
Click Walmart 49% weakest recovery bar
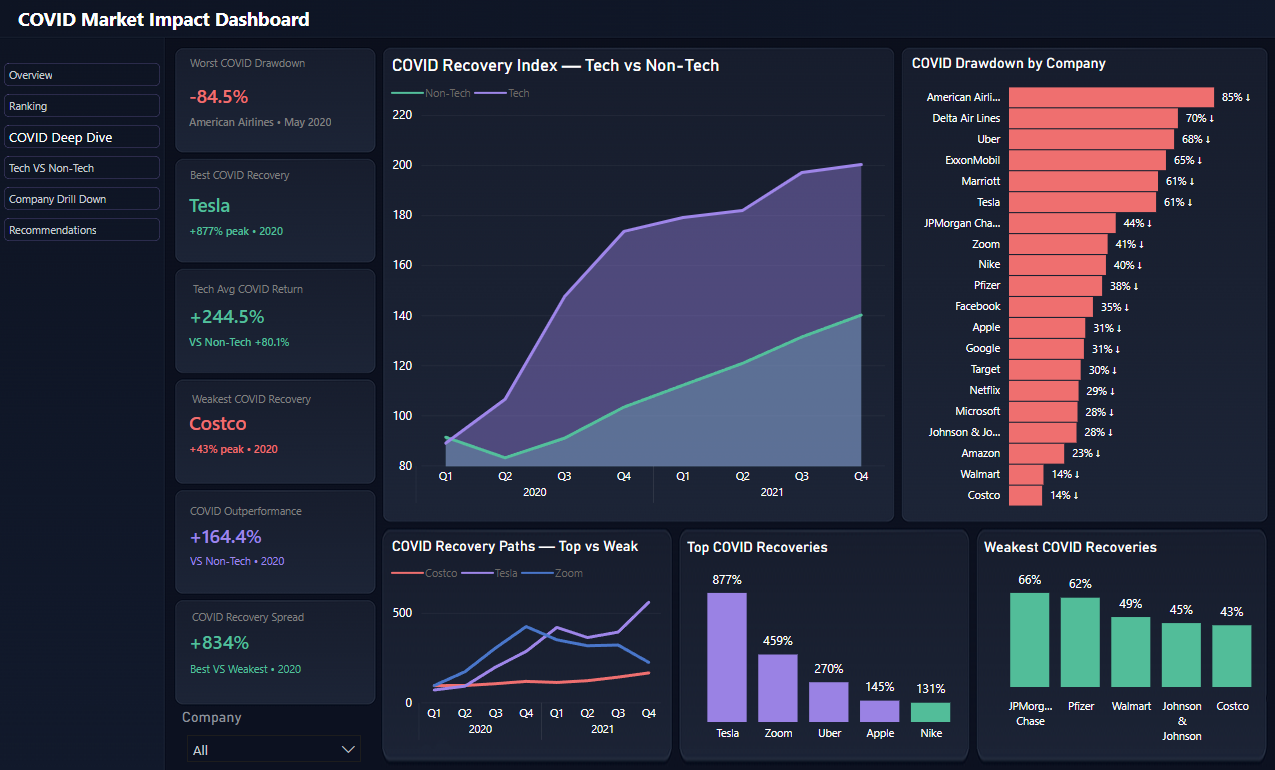point(1131,652)
